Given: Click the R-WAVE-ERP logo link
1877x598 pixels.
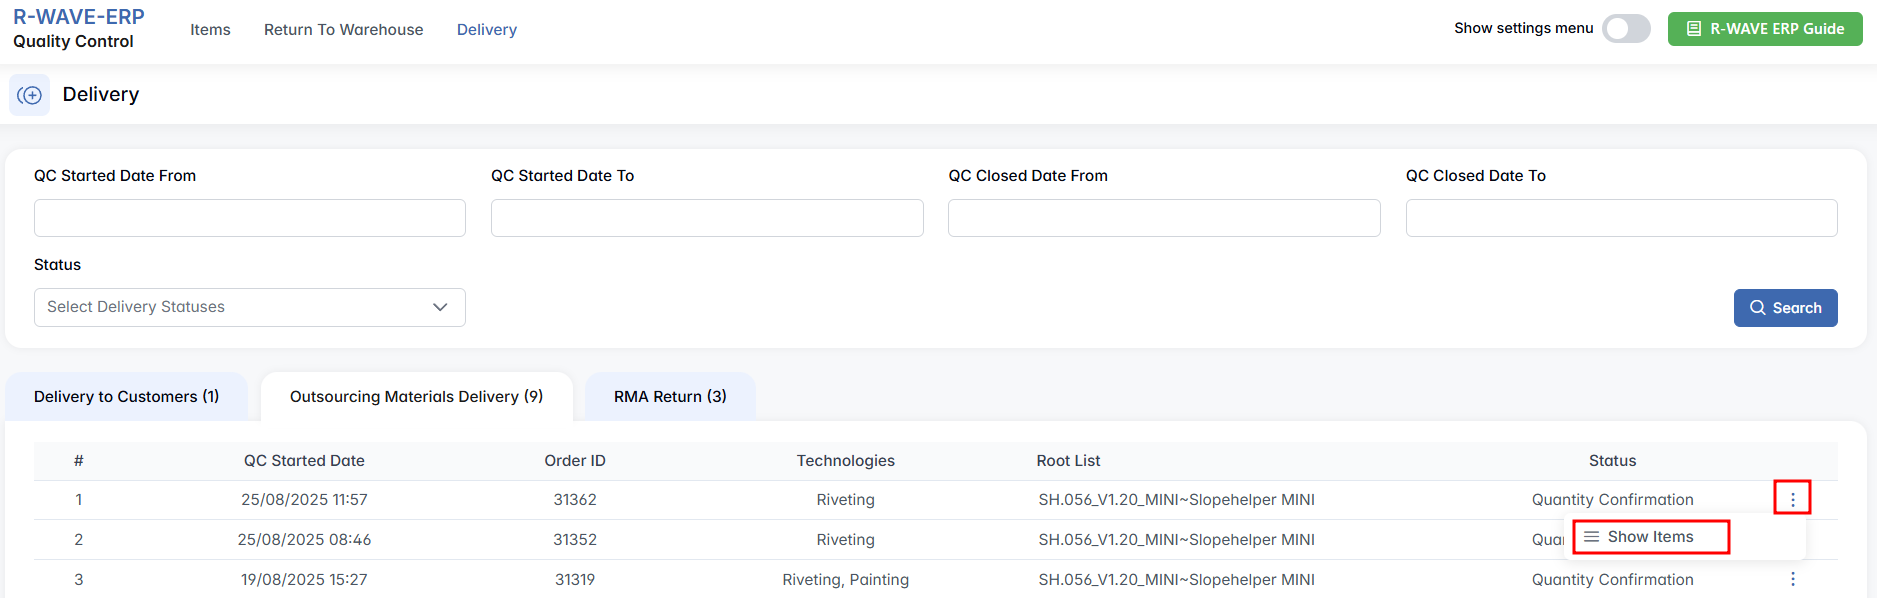Looking at the screenshot, I should 78,17.
